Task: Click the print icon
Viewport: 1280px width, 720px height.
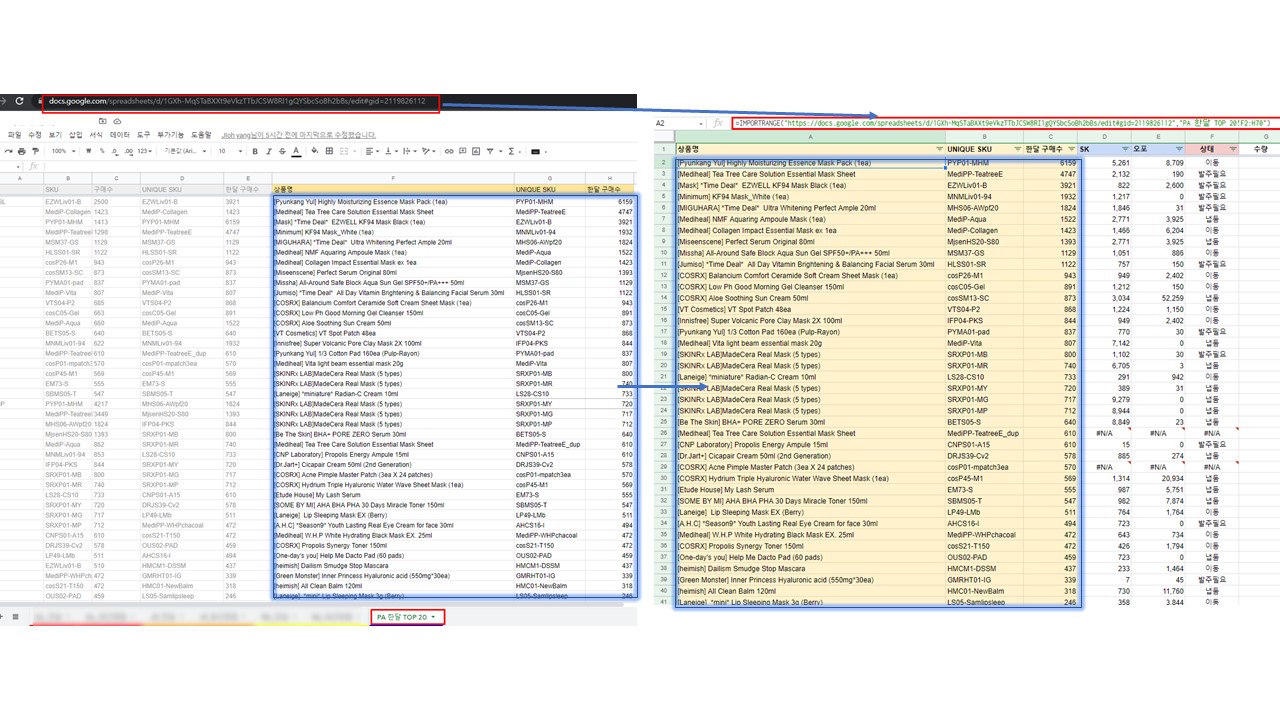Action: coord(21,151)
